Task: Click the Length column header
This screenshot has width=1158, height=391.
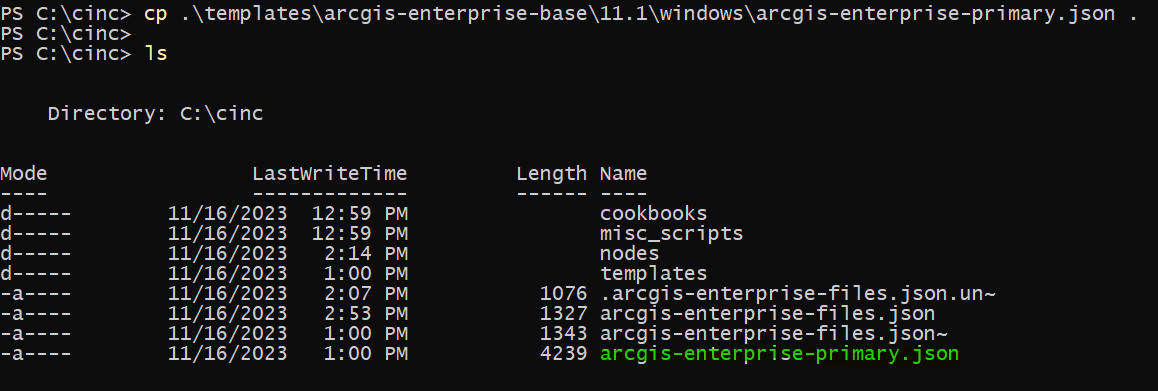Action: (552, 174)
